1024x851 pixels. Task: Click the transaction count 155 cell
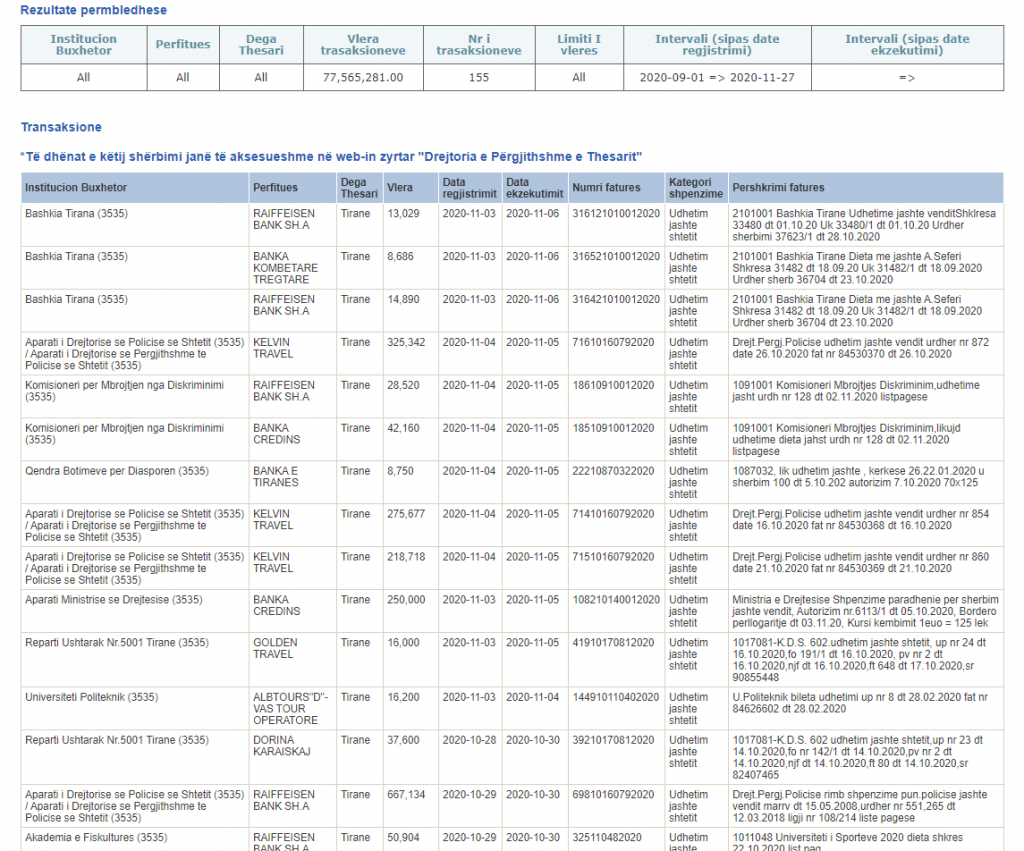[x=478, y=77]
